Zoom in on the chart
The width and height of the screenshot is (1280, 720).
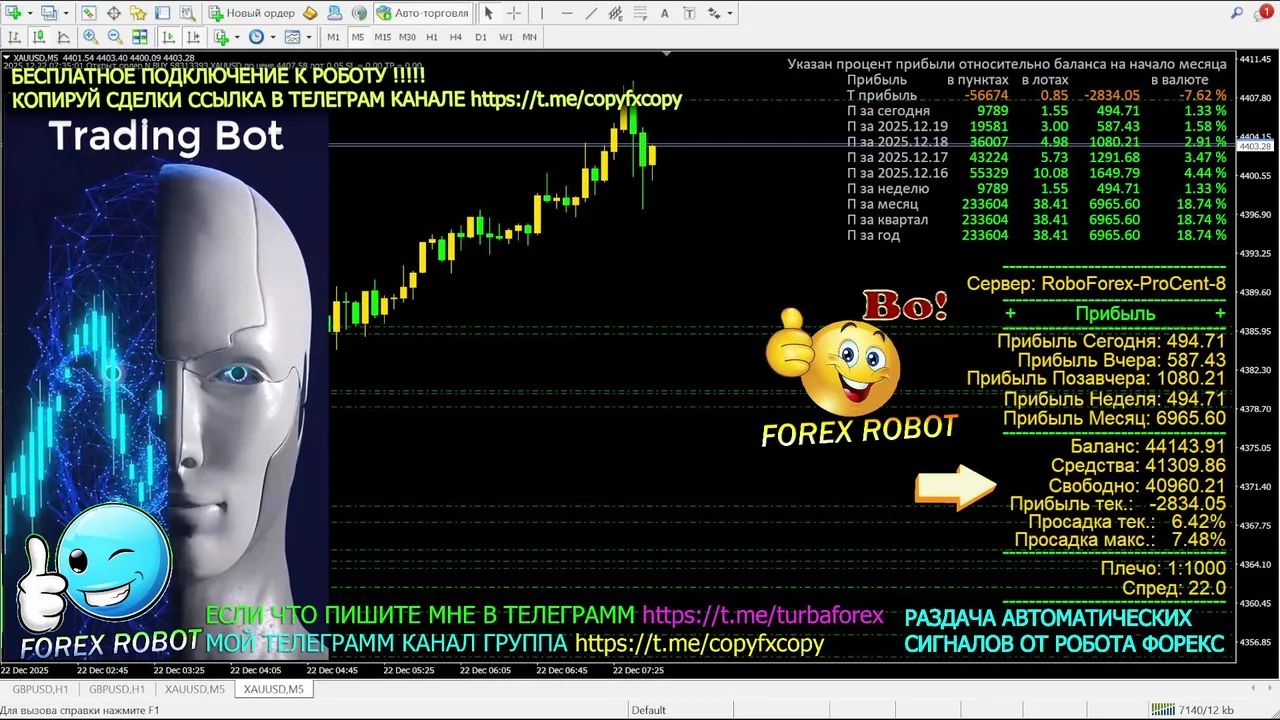90,37
